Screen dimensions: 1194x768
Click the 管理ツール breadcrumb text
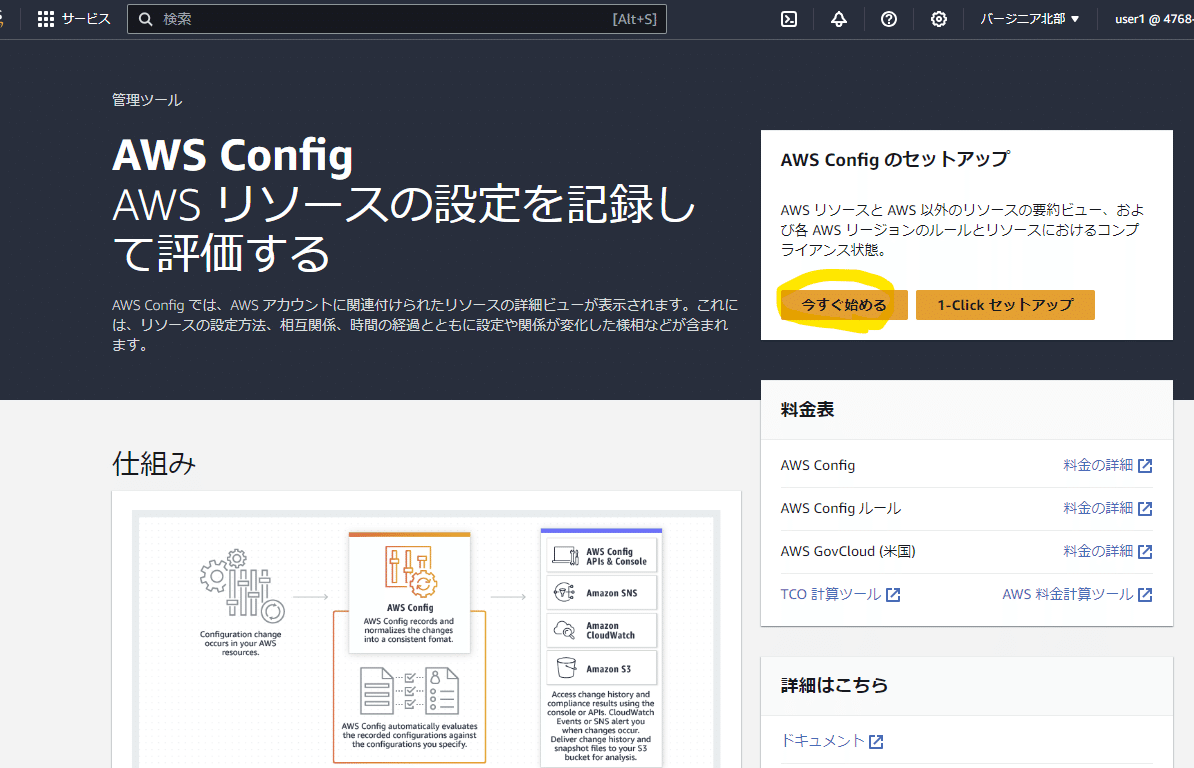[x=147, y=100]
